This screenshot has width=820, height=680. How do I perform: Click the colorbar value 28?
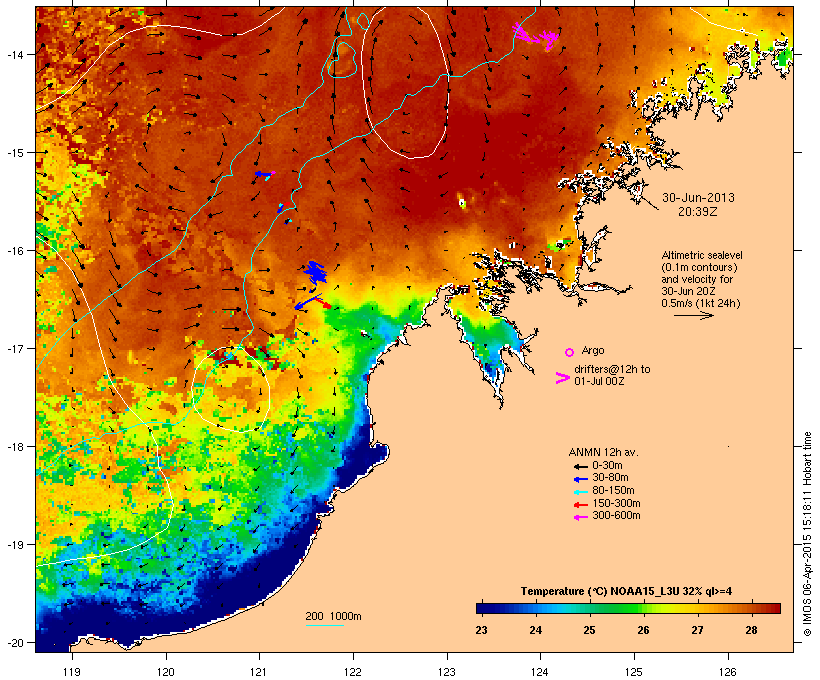point(751,630)
